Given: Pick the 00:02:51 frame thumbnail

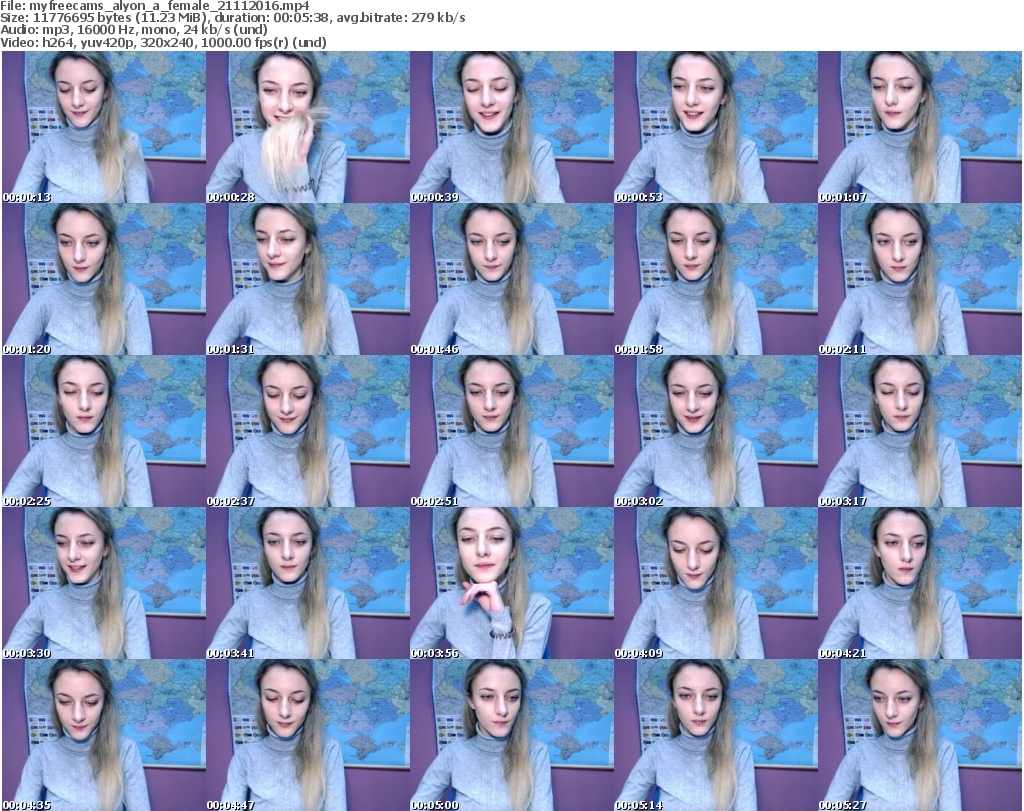Looking at the screenshot, I should tap(512, 431).
